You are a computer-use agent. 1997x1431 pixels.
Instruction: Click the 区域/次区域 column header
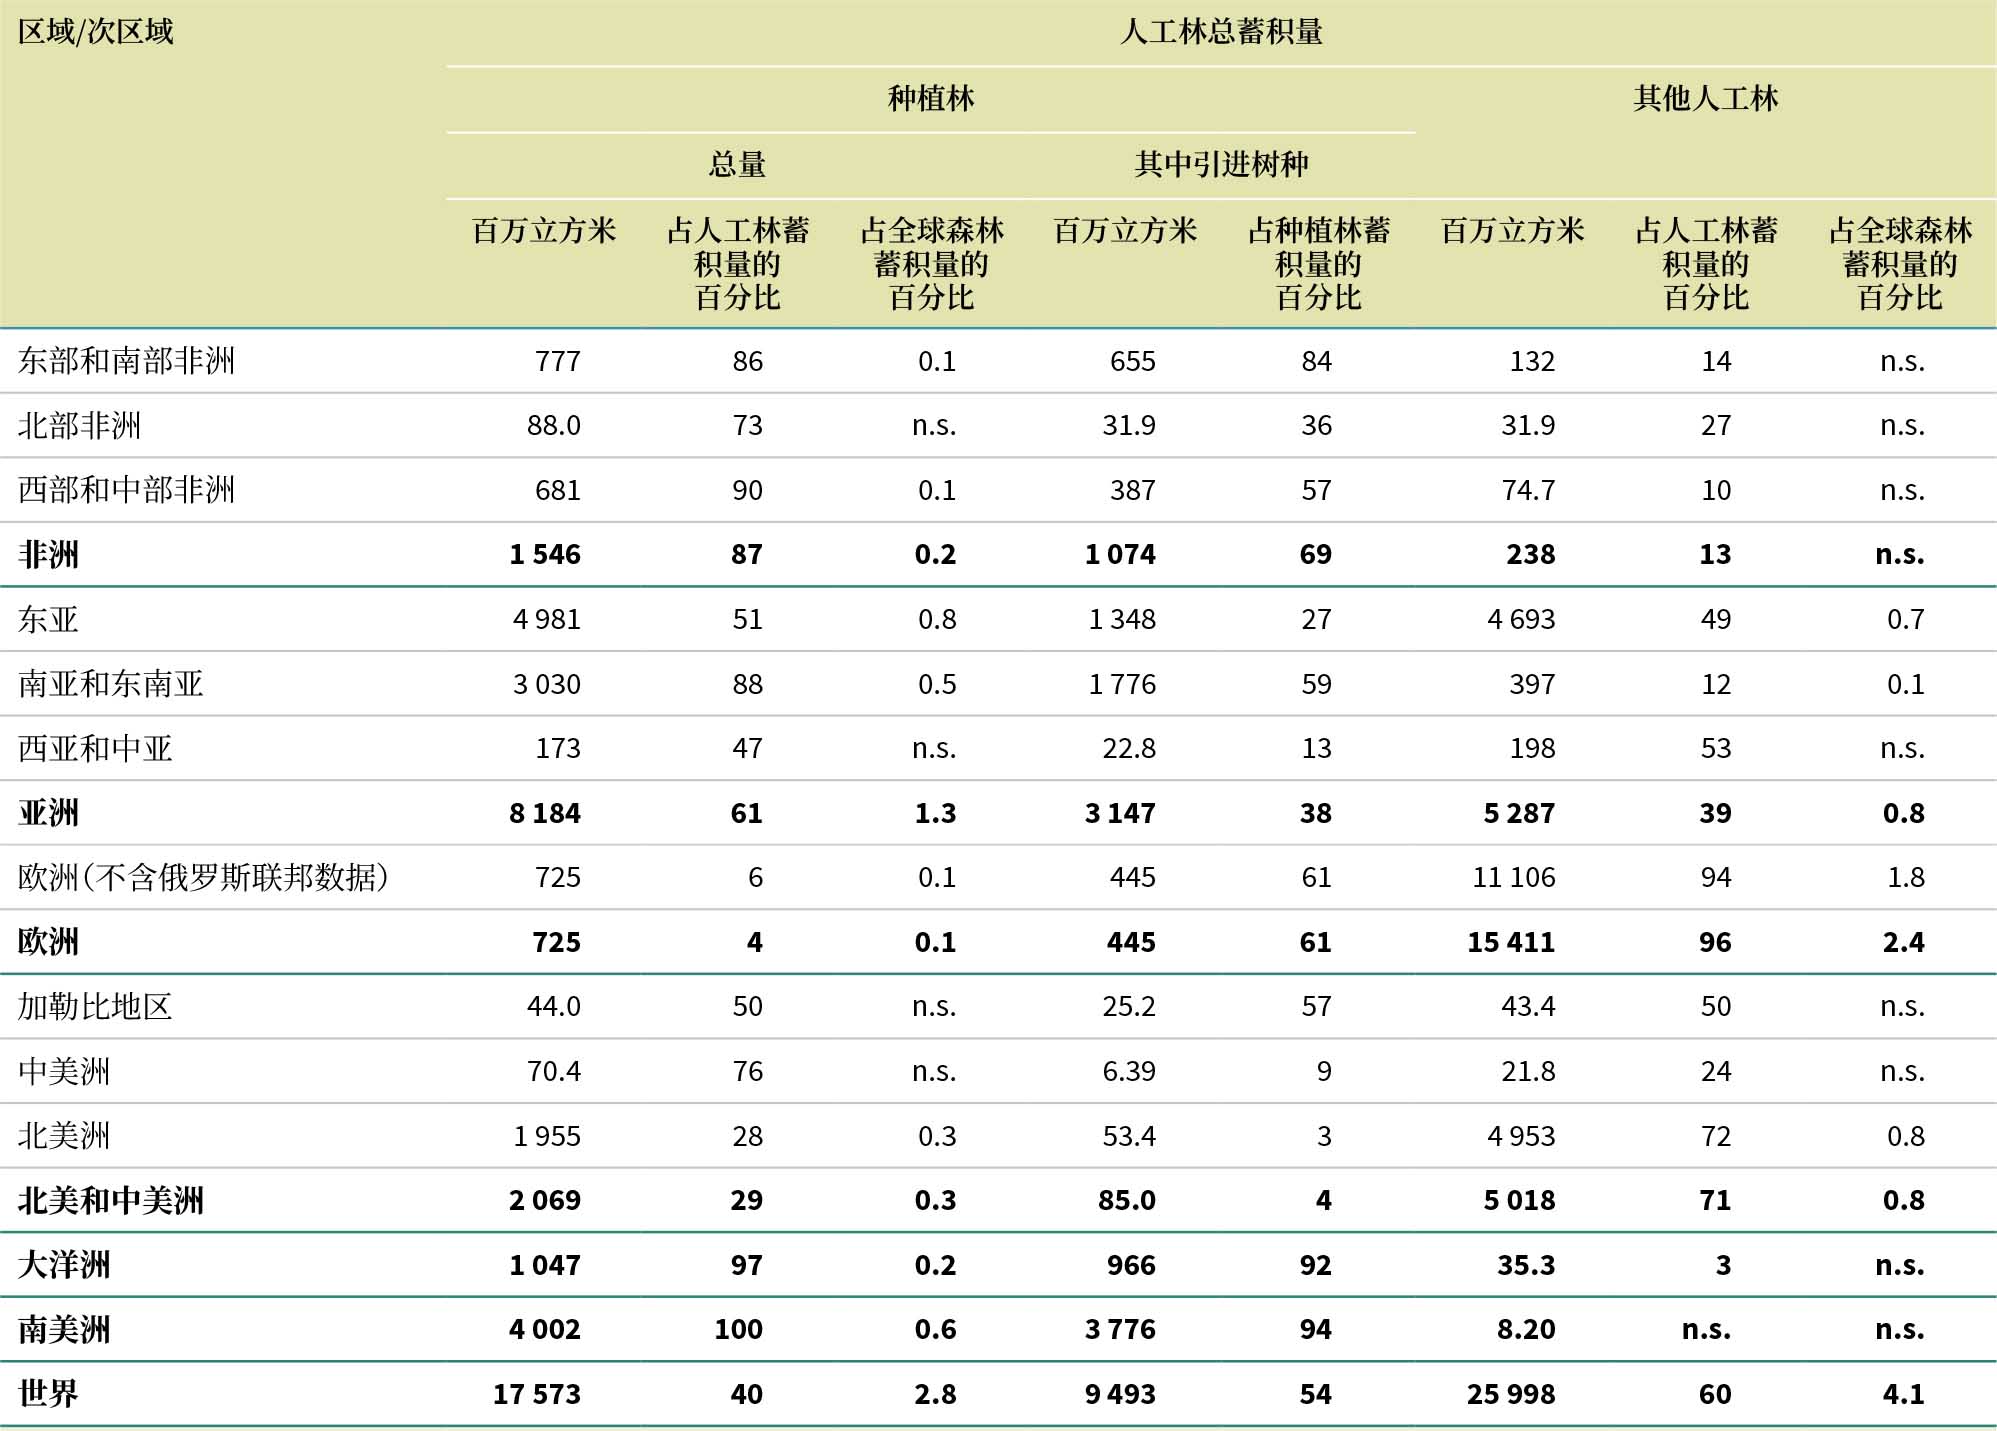pos(96,32)
